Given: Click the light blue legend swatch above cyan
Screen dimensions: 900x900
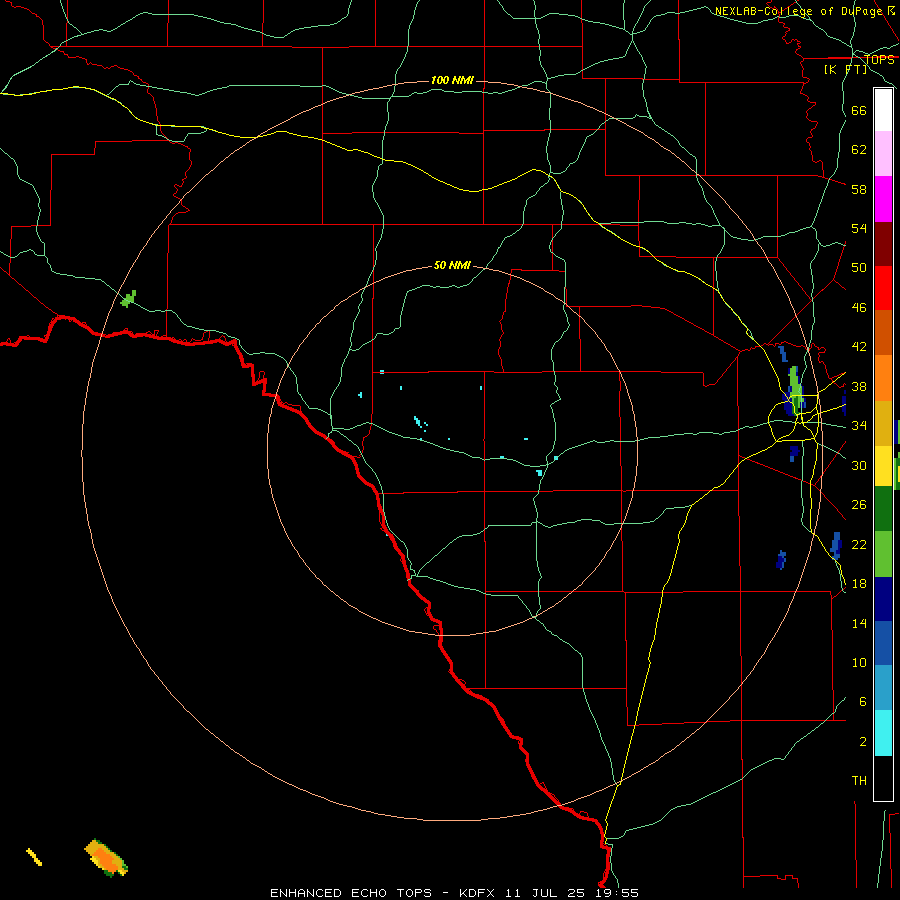Looking at the screenshot, I should pos(883,688).
